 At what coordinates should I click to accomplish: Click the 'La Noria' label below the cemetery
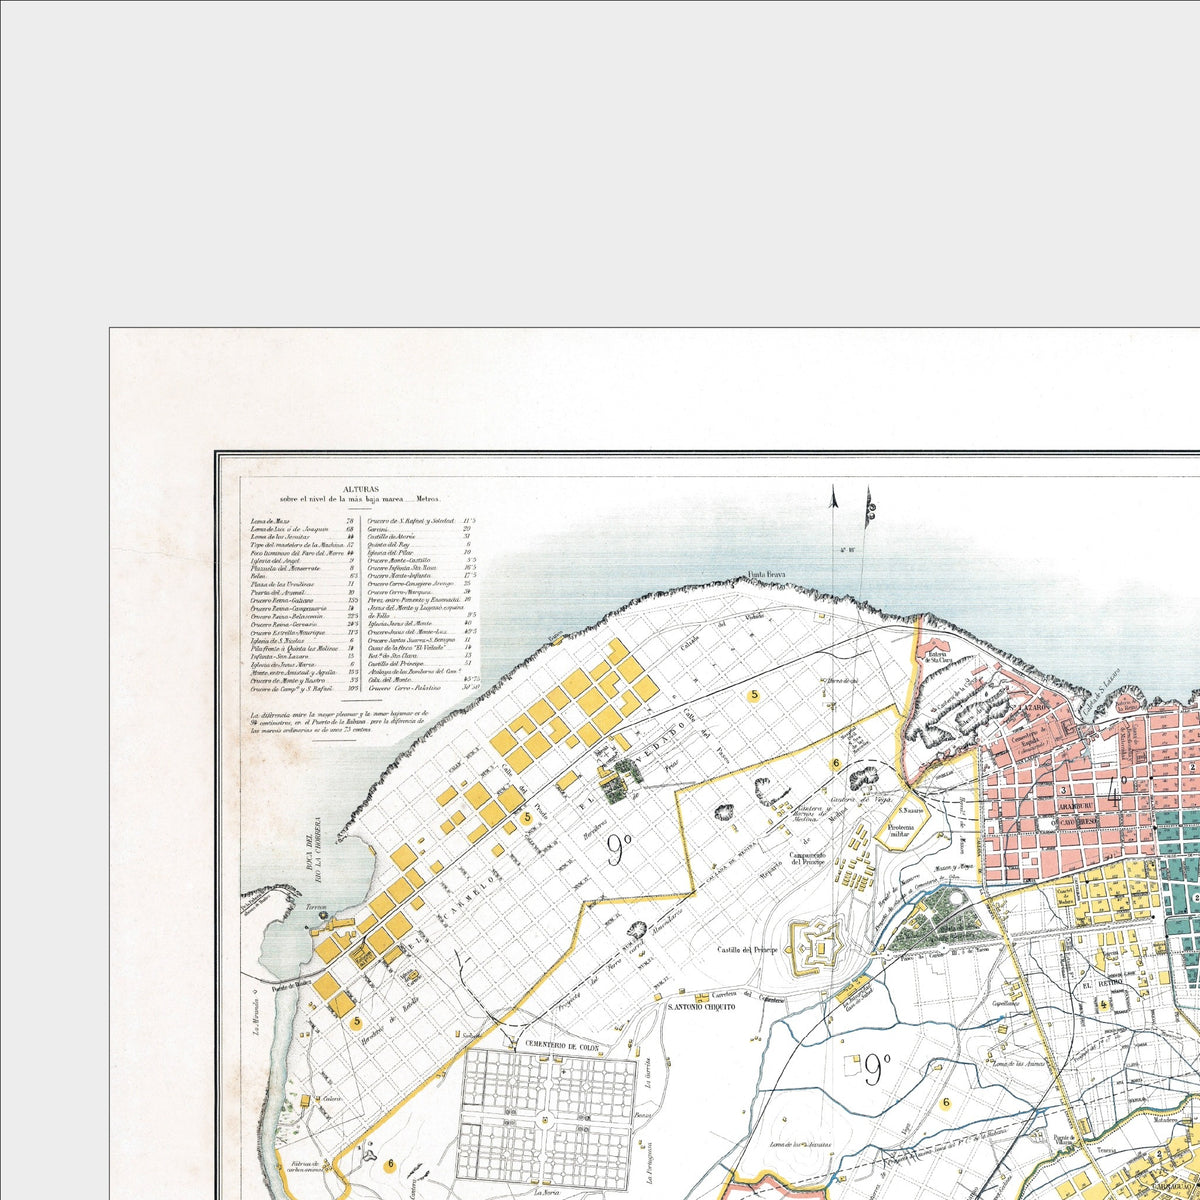tap(547, 1192)
